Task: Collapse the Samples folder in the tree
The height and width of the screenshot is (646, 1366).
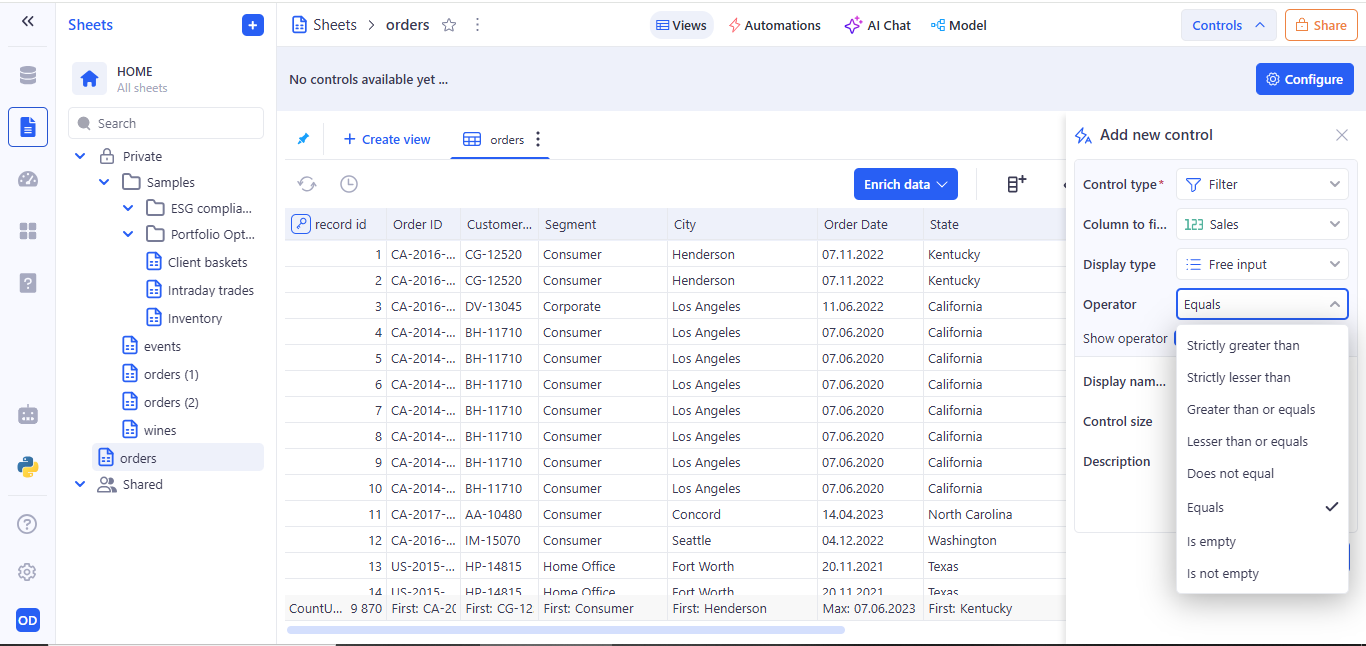Action: (104, 182)
